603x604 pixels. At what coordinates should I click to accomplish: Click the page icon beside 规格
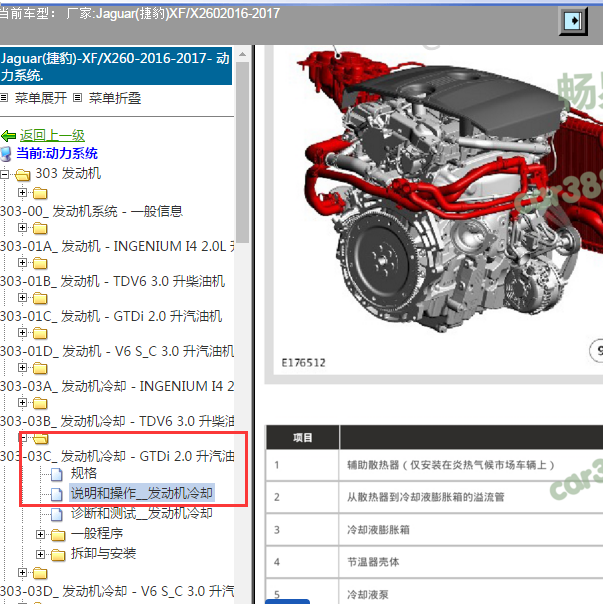coord(57,474)
